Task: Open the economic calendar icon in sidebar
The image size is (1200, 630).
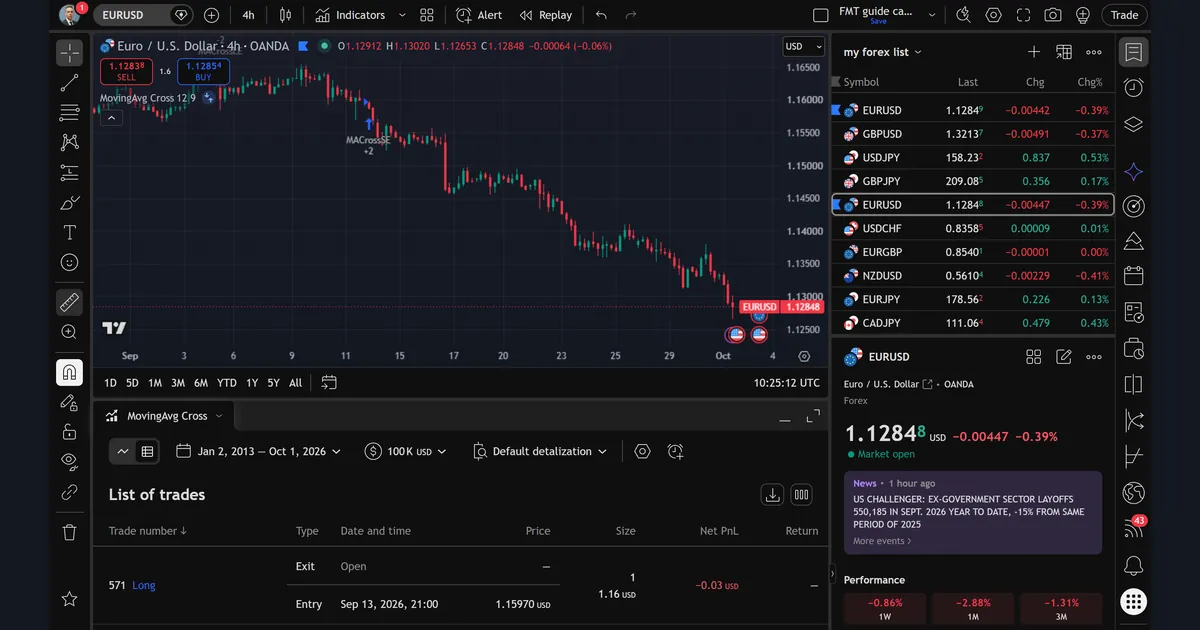Action: click(x=1133, y=276)
